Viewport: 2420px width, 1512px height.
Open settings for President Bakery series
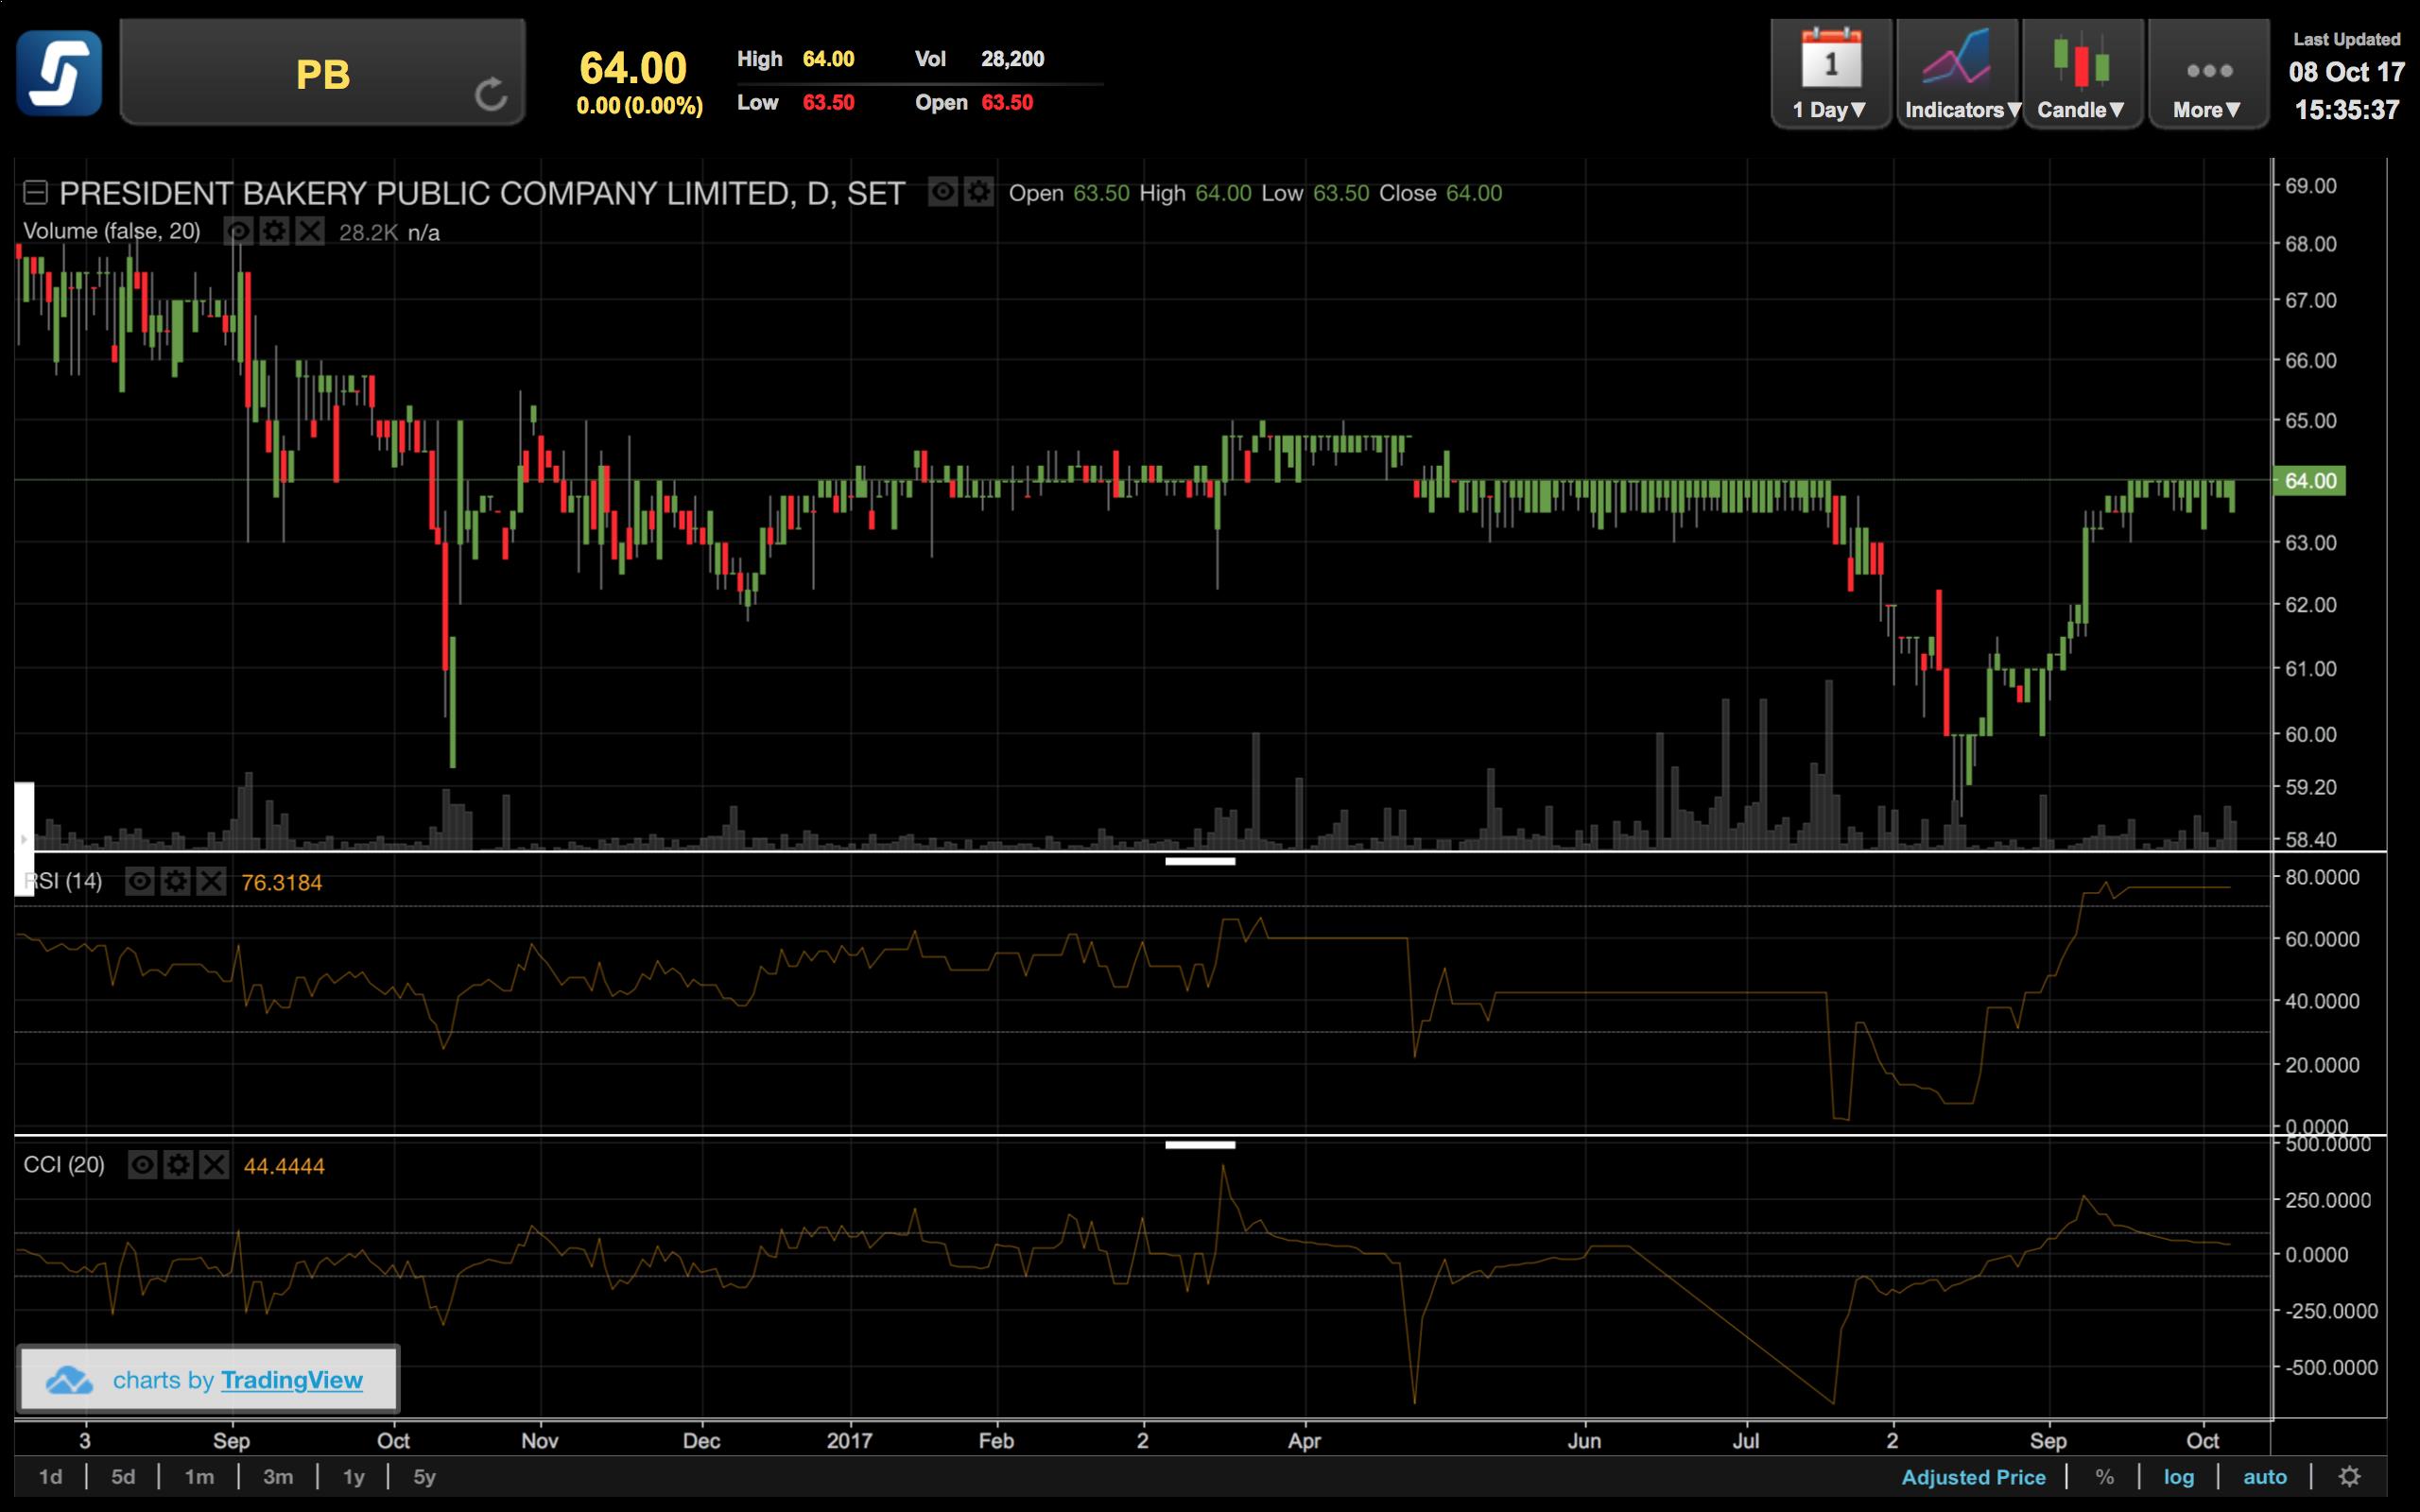point(978,192)
